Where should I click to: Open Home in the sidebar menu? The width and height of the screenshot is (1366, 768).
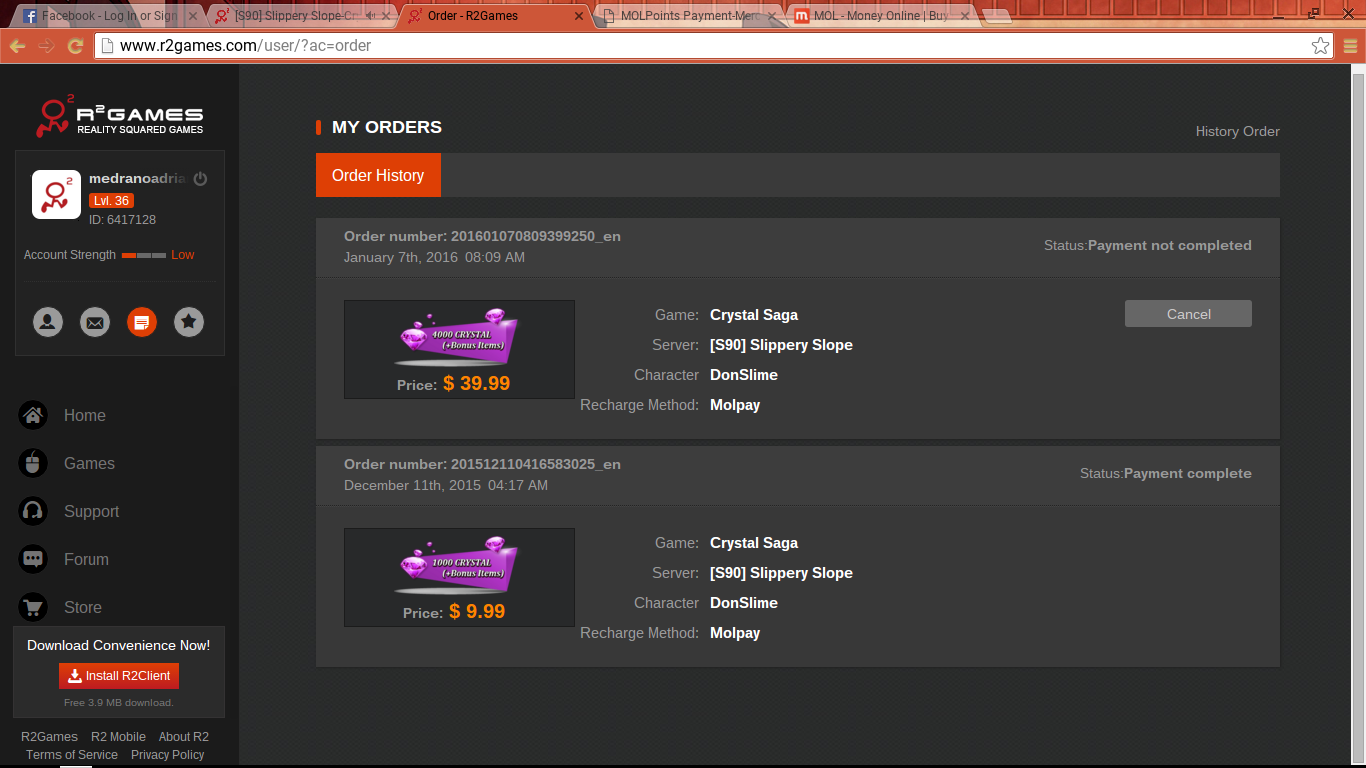pos(84,415)
